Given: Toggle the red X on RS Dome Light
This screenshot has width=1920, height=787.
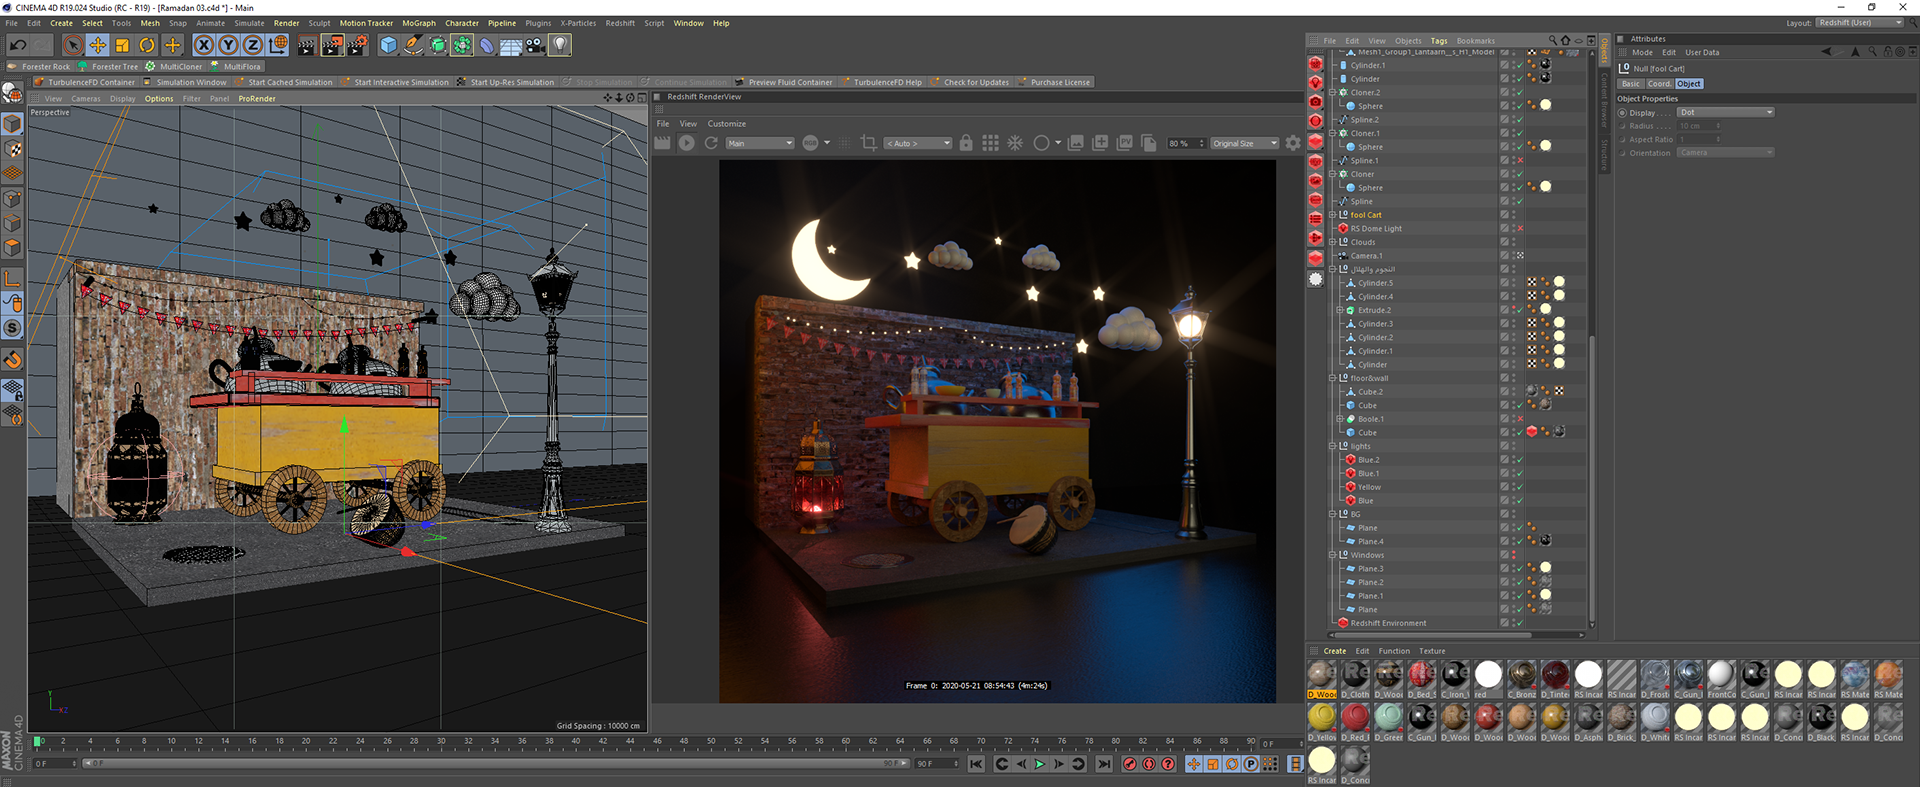Looking at the screenshot, I should pos(1520,229).
